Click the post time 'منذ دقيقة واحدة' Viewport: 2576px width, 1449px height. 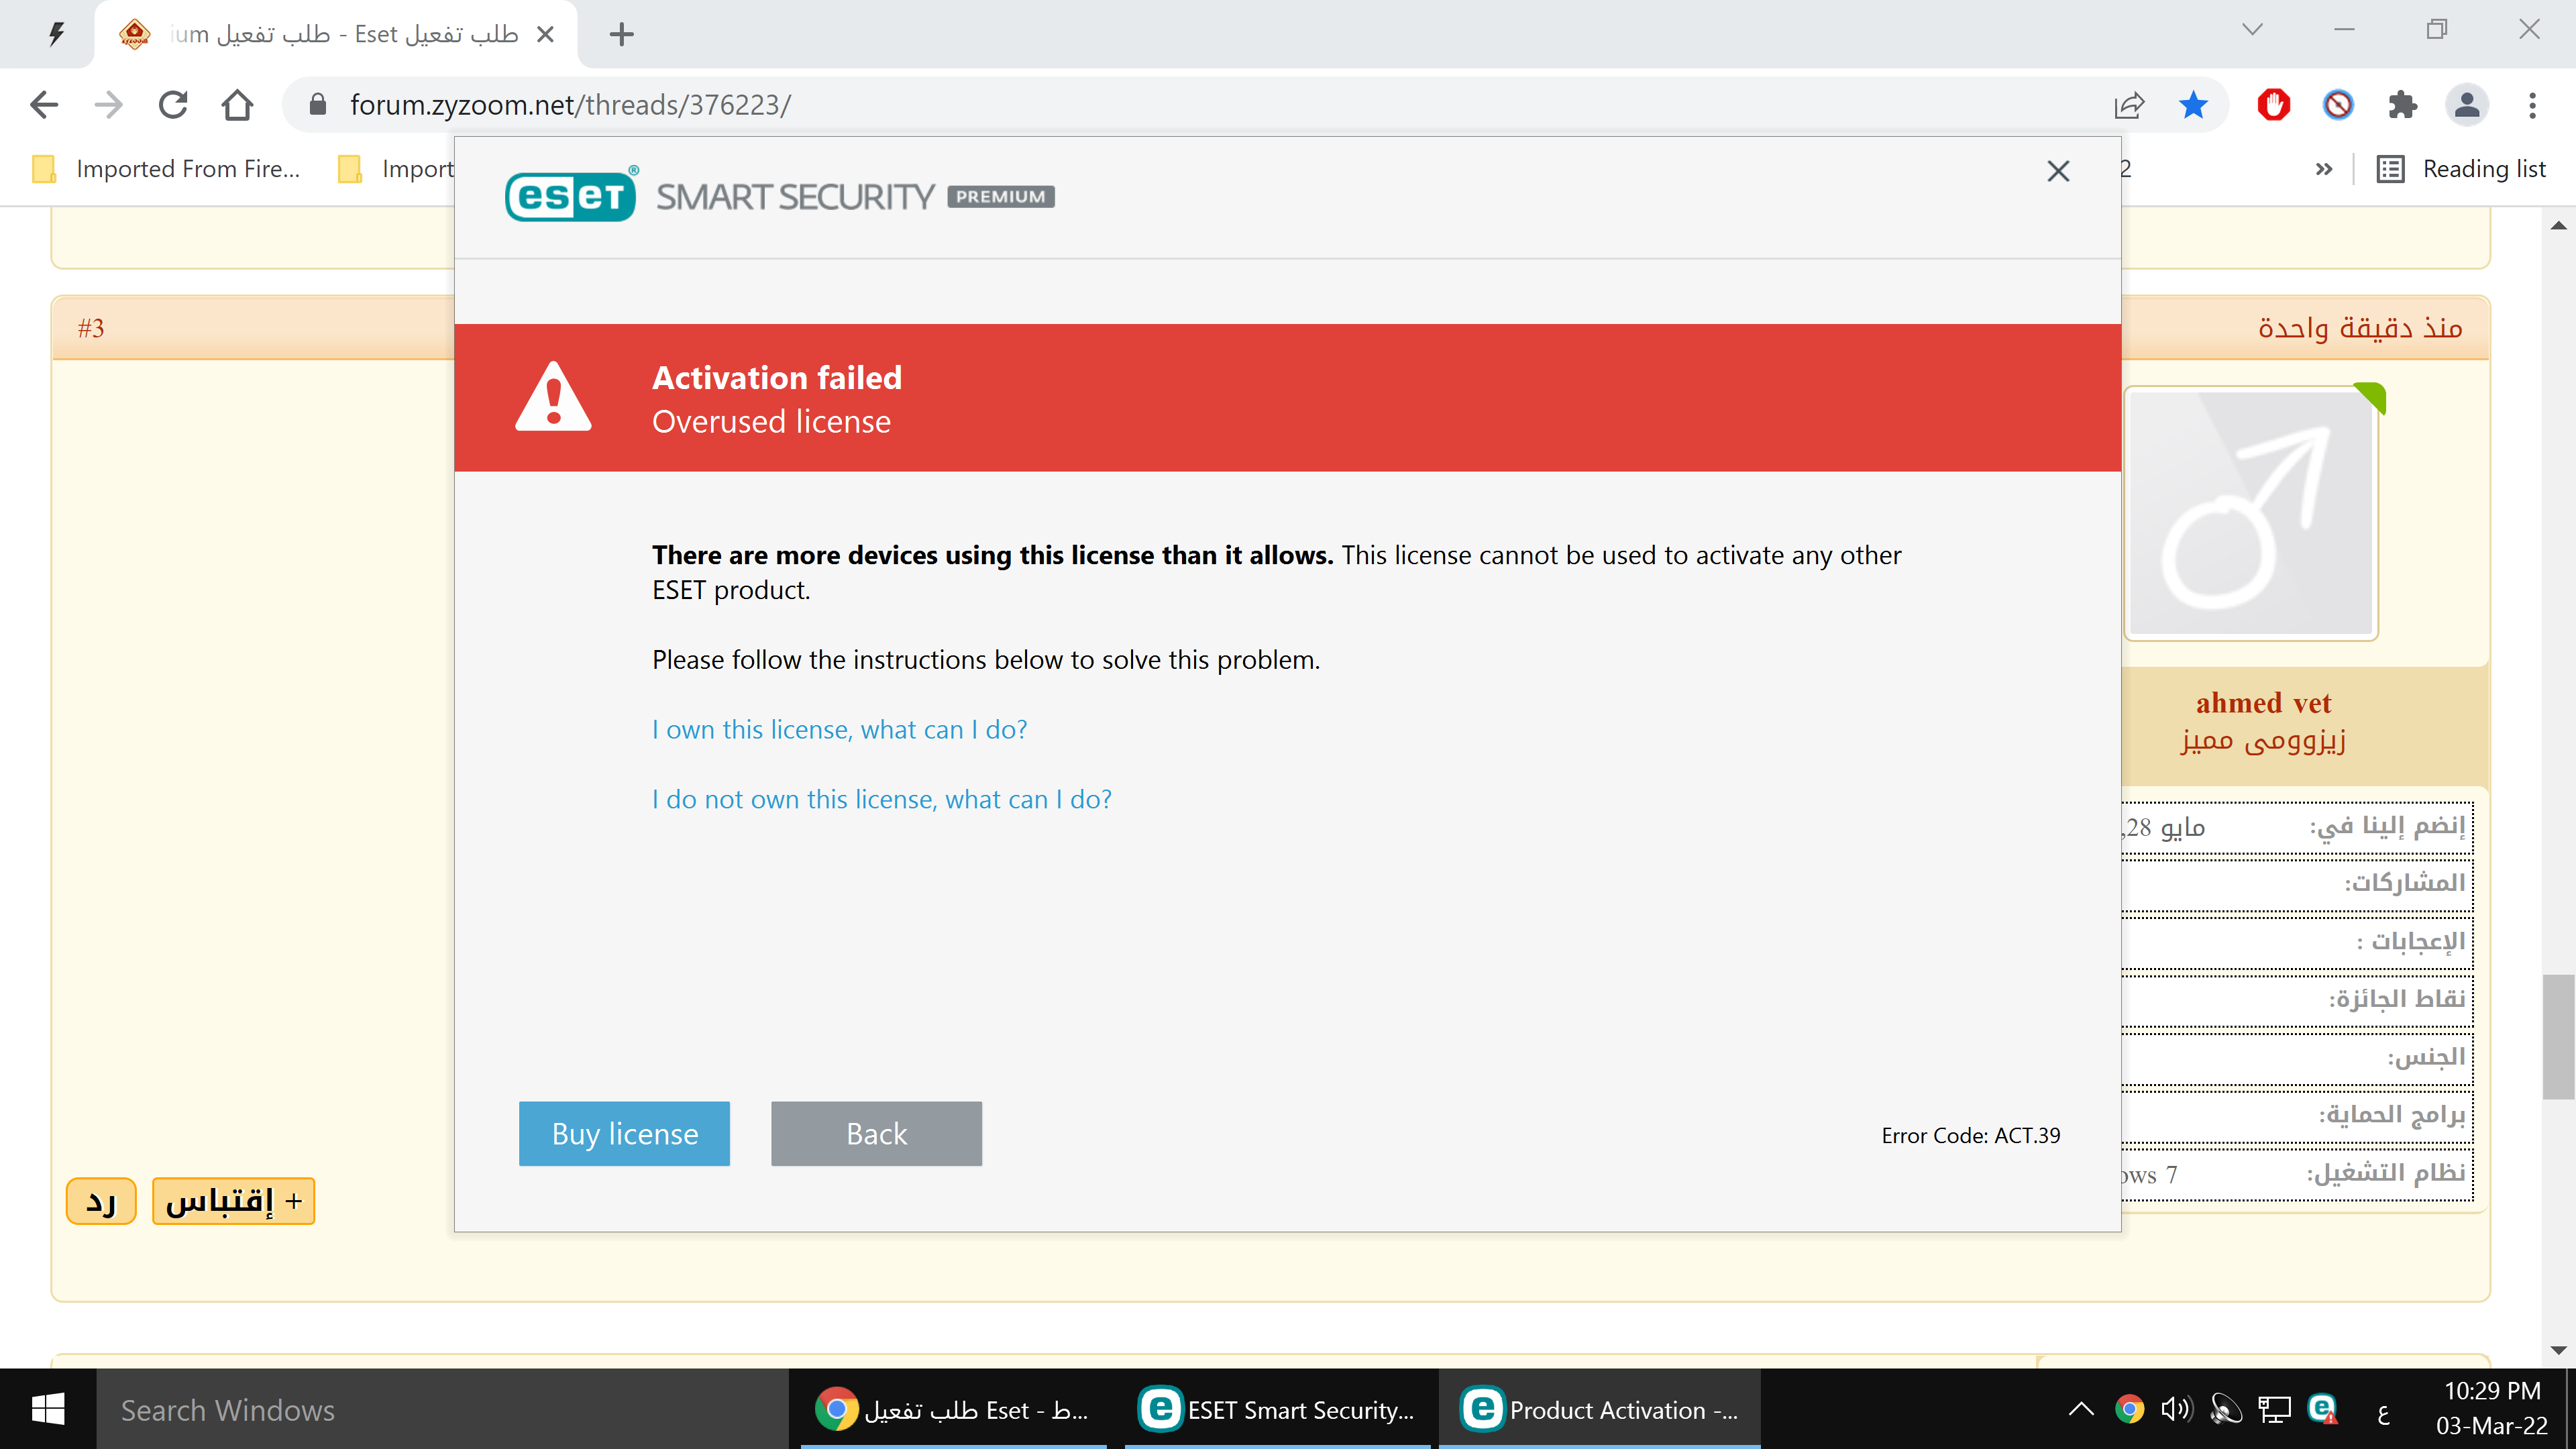pos(2360,328)
